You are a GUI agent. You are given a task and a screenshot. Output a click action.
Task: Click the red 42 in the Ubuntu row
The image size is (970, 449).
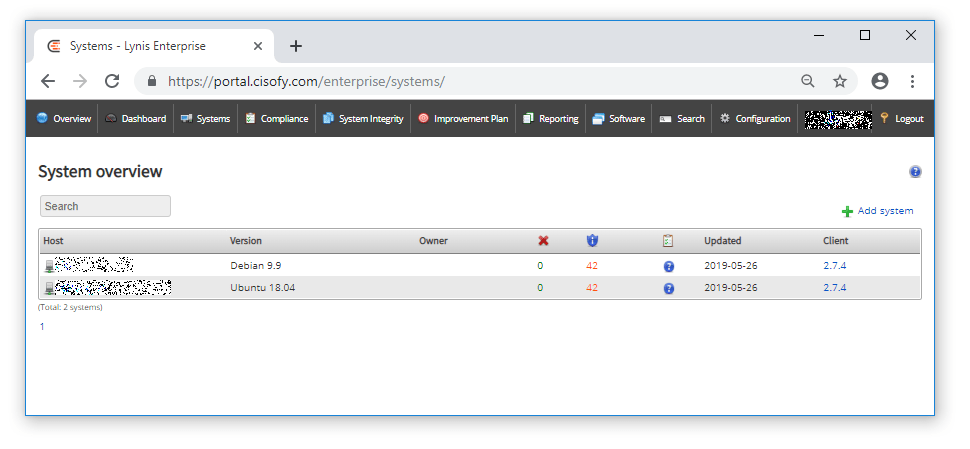pos(592,288)
